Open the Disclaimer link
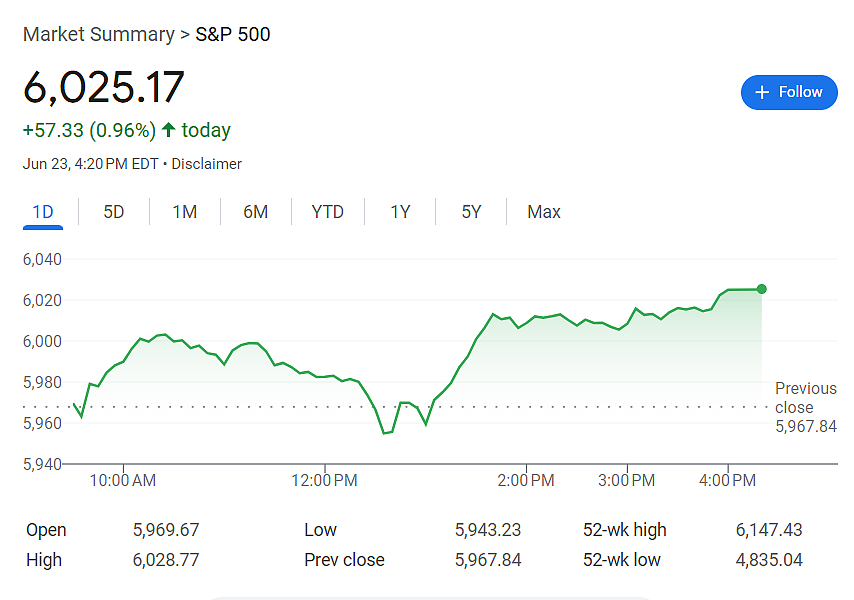 point(206,164)
